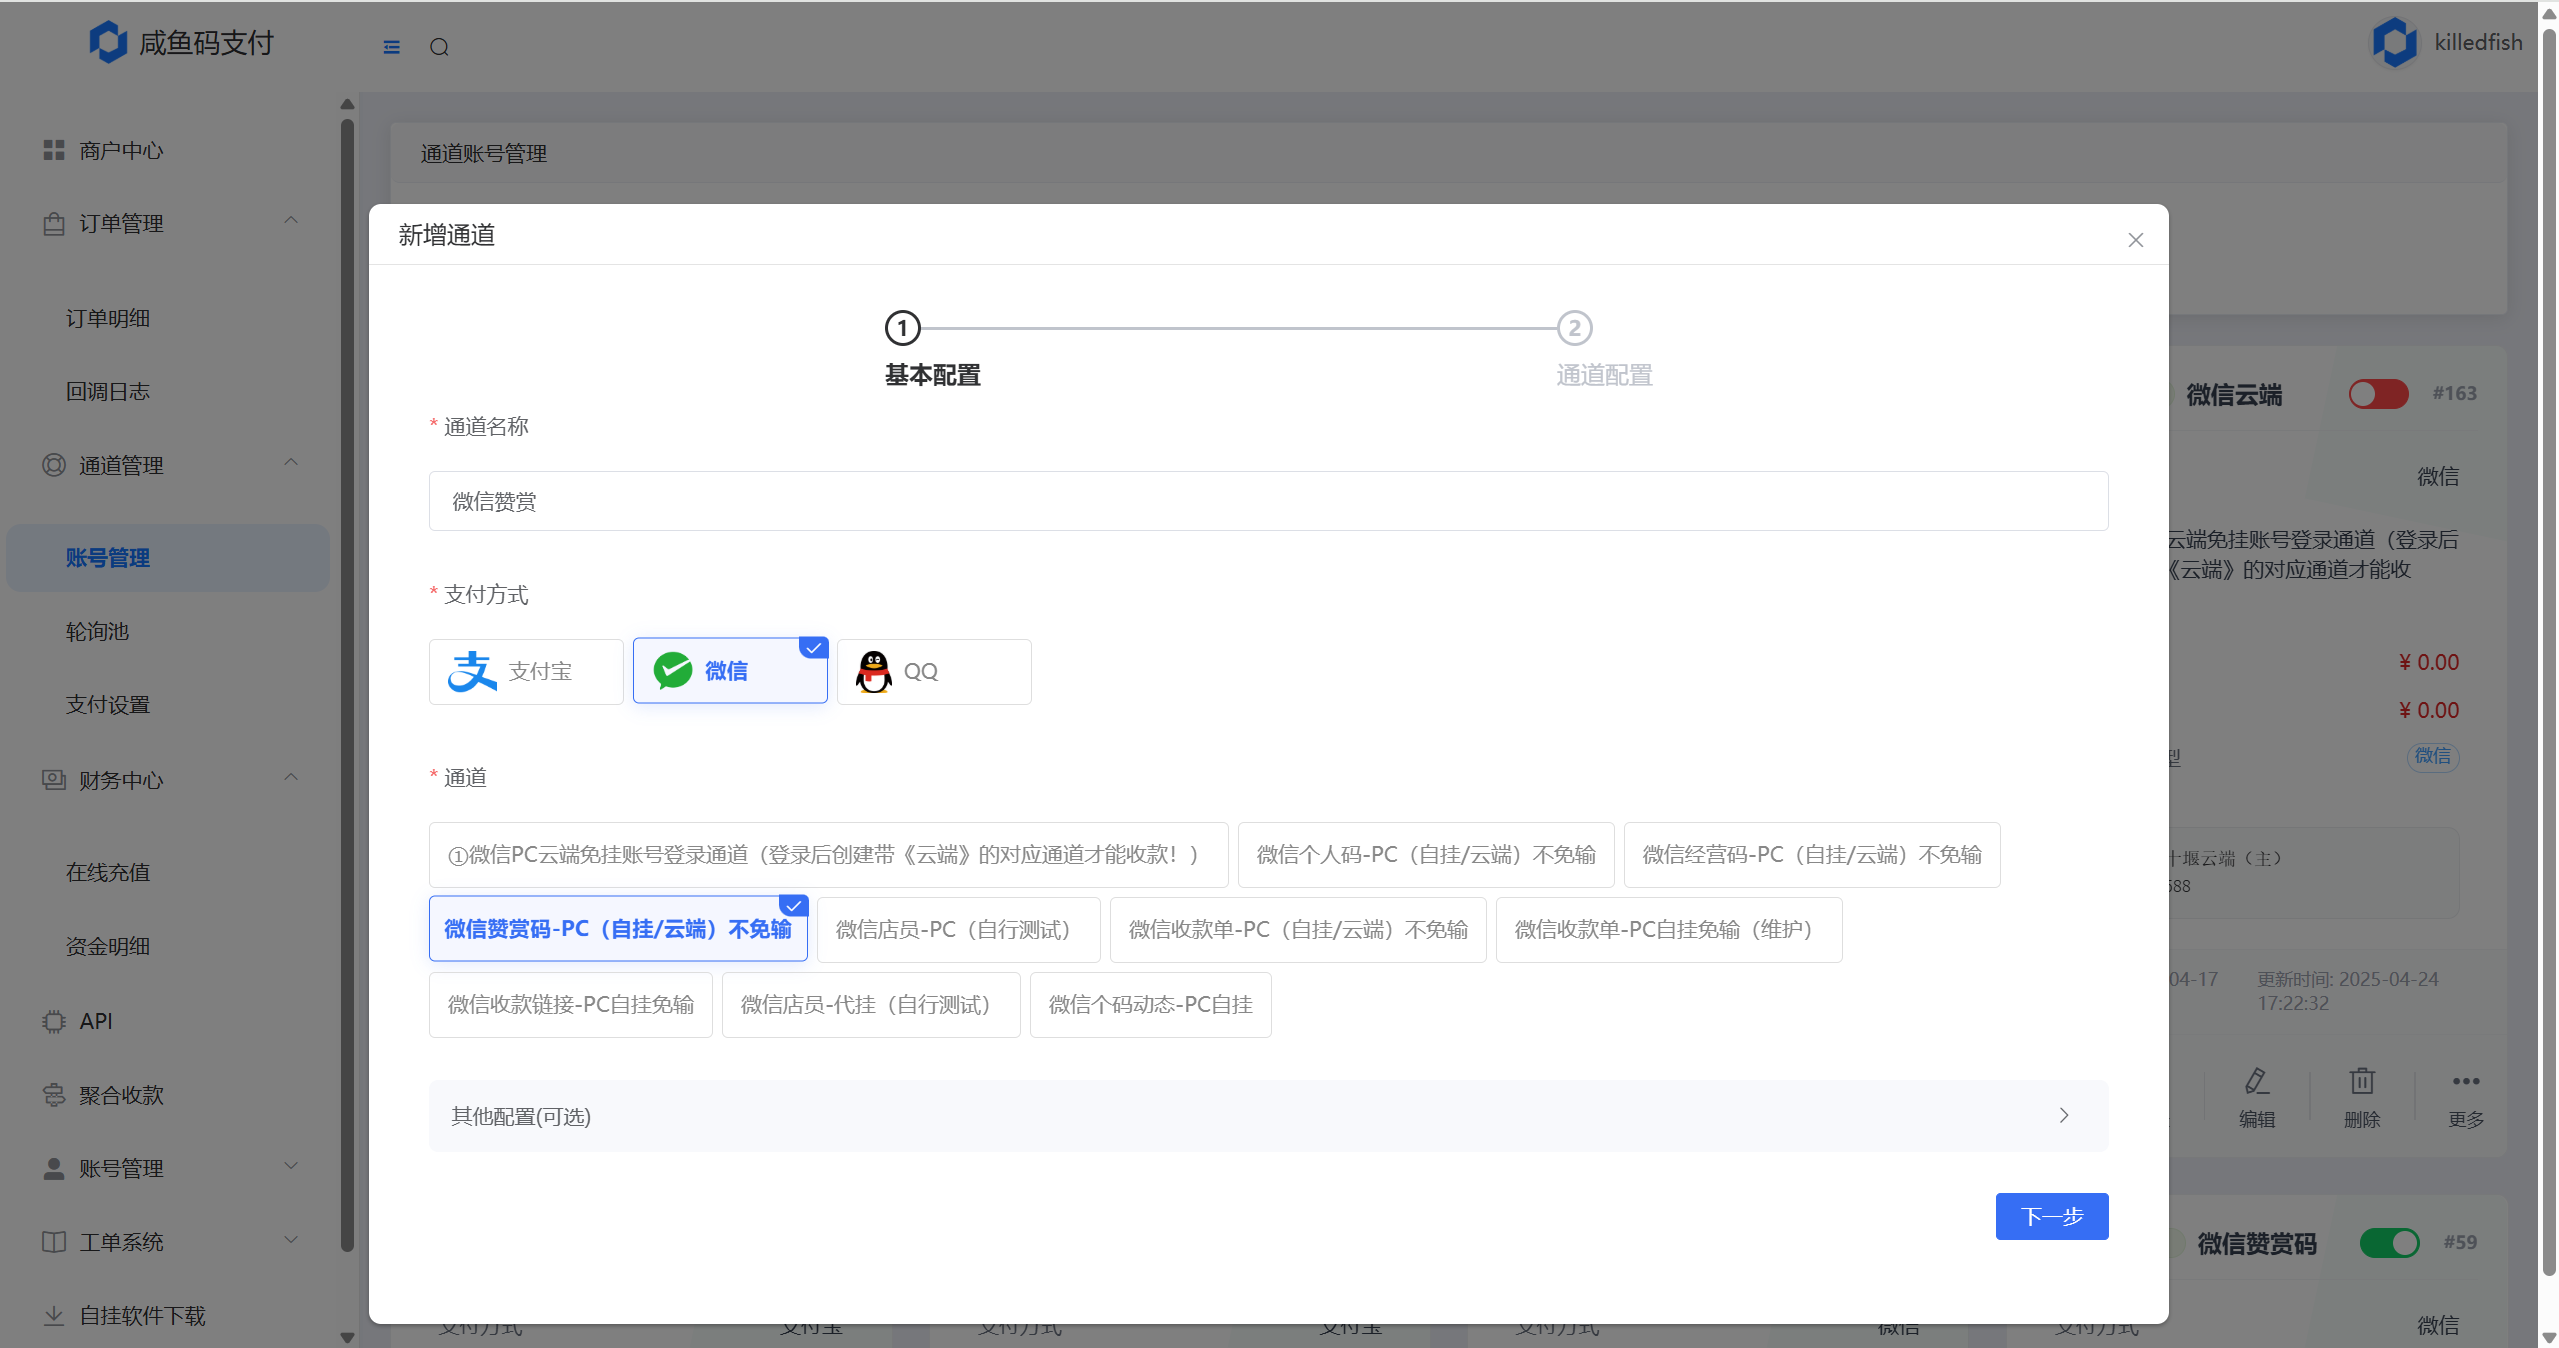Click the WeChat green logo icon
The width and height of the screenshot is (2559, 1348).
(673, 671)
